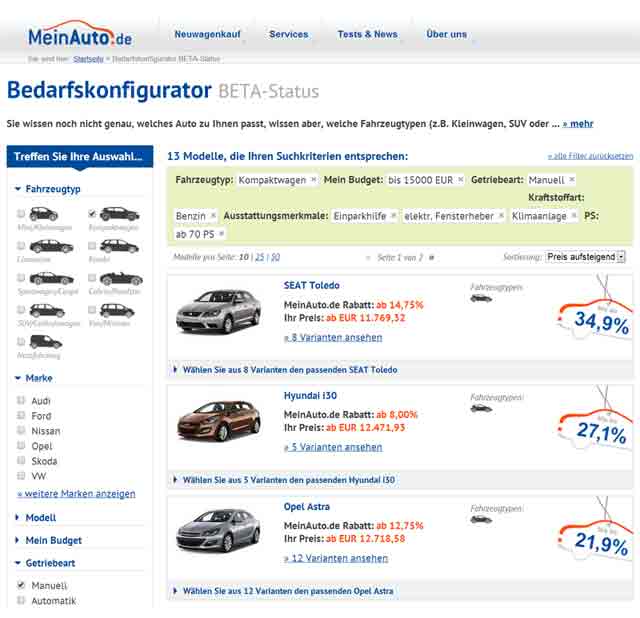Select the SUV/Geländewagen car silhouette icon

[x=47, y=311]
